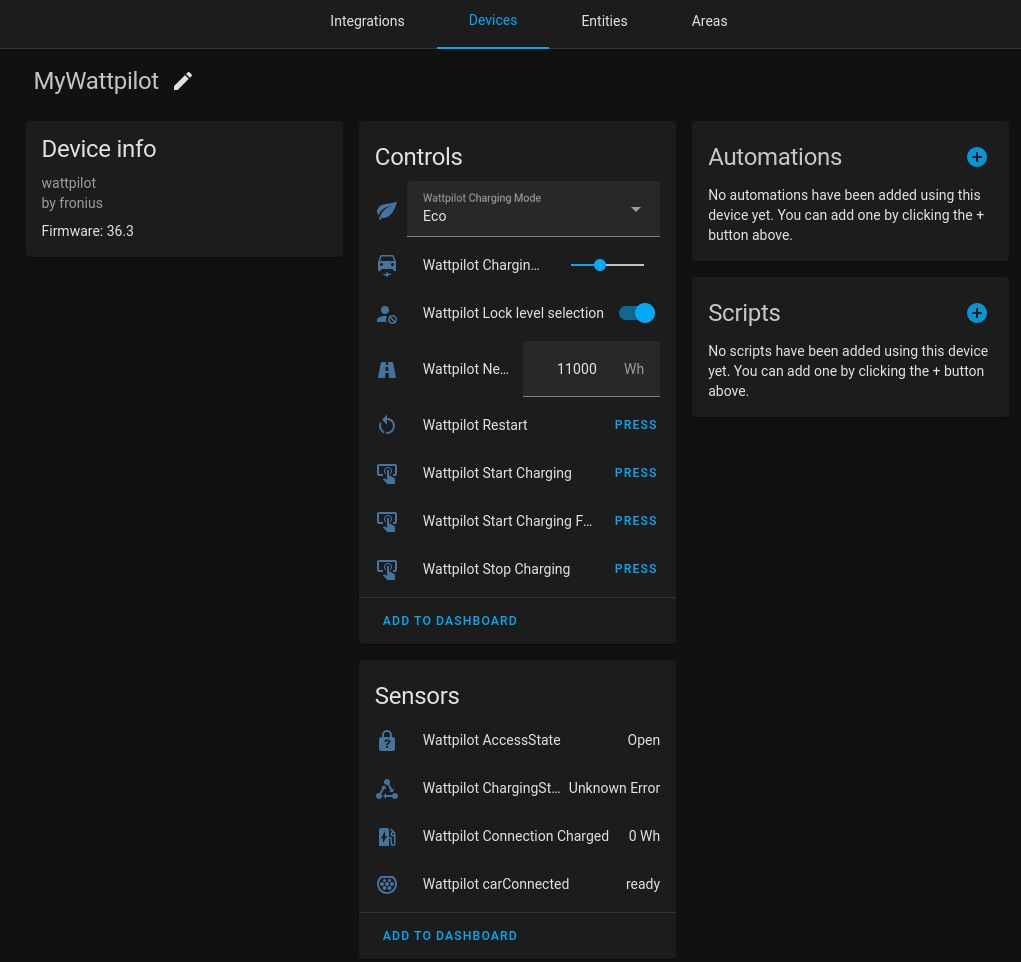Click the 'ready' carConnected value
This screenshot has width=1021, height=962.
(x=643, y=884)
